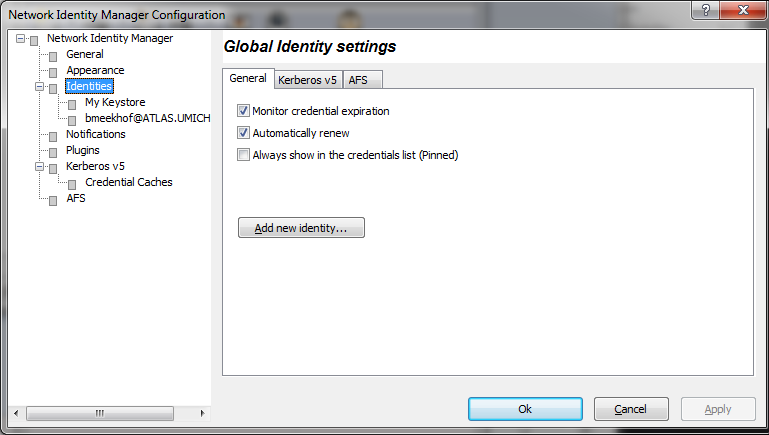
Task: Click the icon next to AFS tree item
Action: (53, 201)
